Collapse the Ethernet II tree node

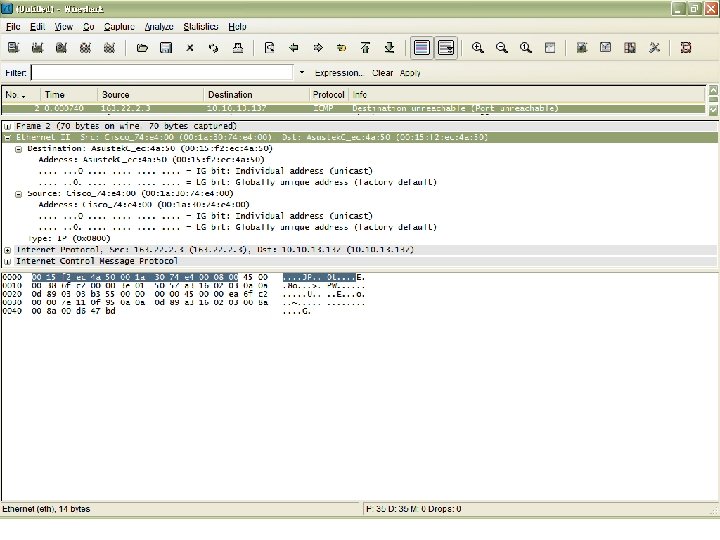click(x=7, y=137)
